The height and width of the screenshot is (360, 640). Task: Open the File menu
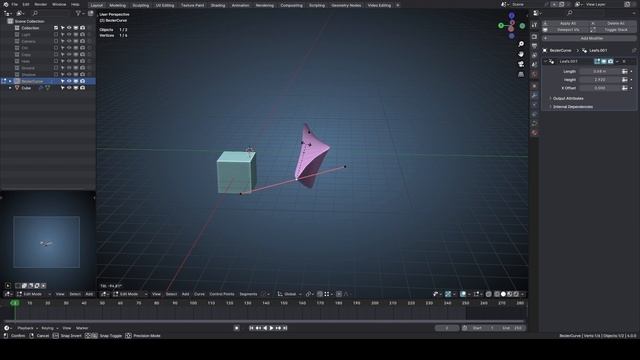point(15,4)
